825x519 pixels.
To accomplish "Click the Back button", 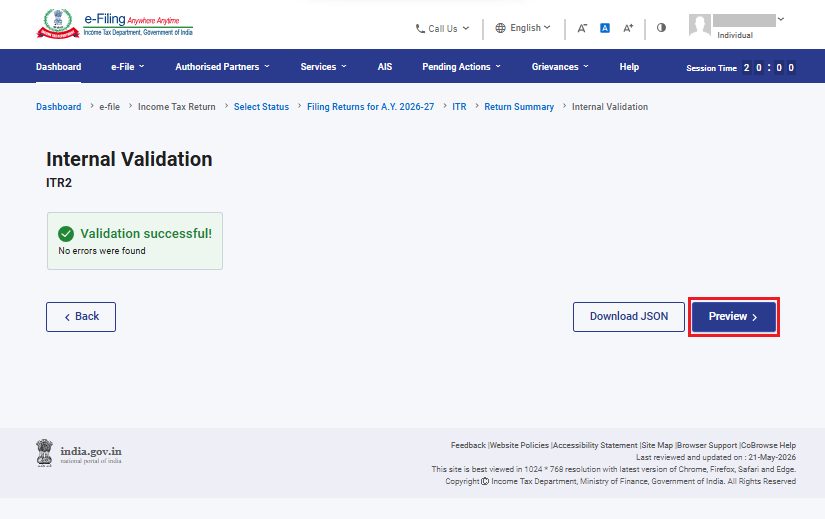I will [x=81, y=317].
